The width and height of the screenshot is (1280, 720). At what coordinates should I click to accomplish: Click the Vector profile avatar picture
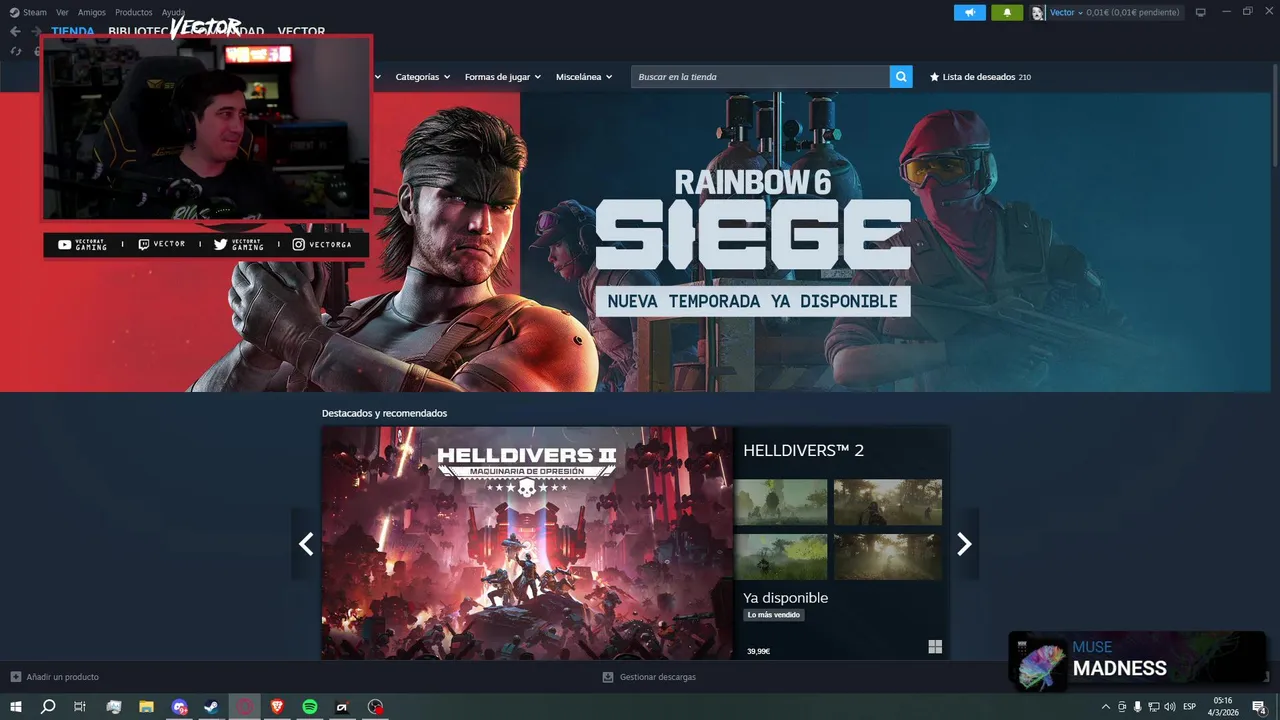[1038, 12]
